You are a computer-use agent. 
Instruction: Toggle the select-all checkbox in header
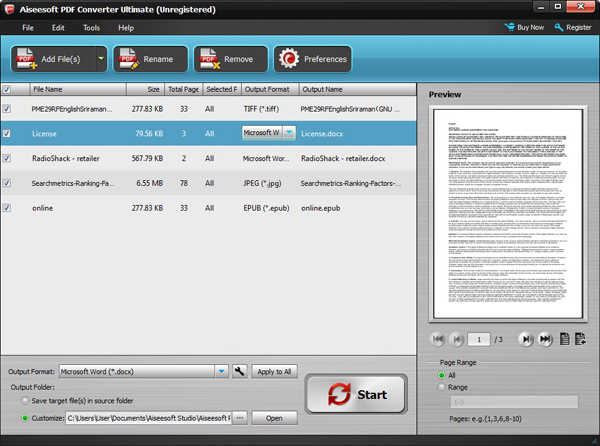click(x=7, y=90)
